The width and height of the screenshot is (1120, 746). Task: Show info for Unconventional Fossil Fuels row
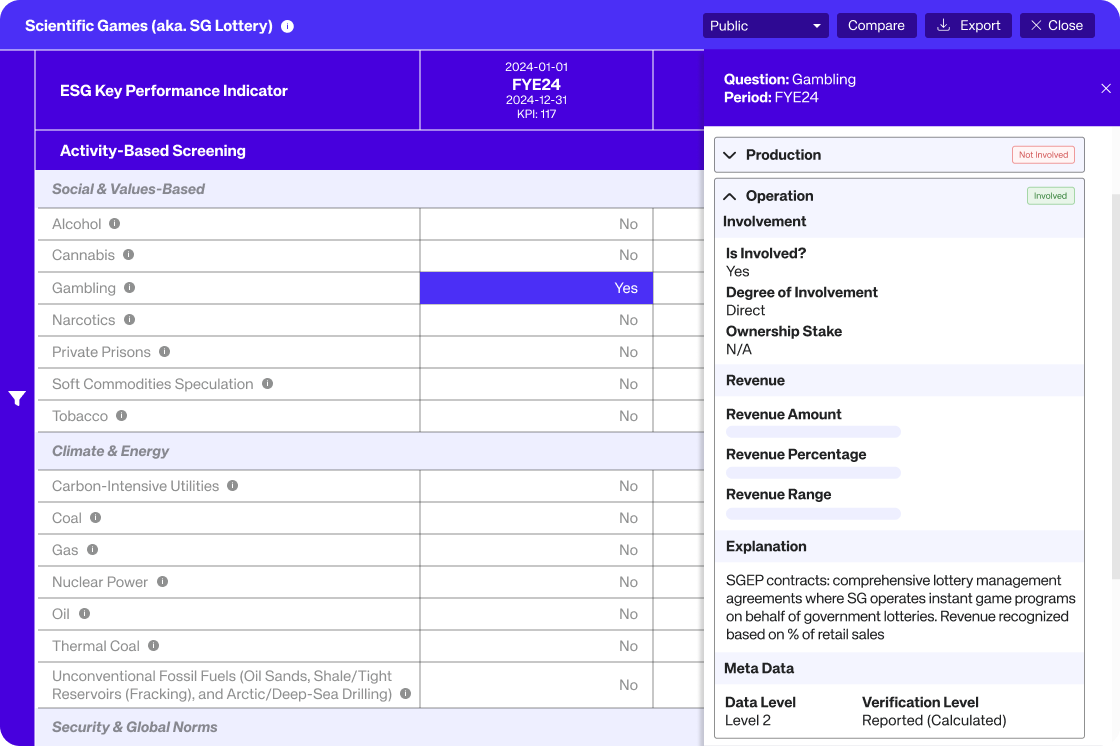(406, 694)
